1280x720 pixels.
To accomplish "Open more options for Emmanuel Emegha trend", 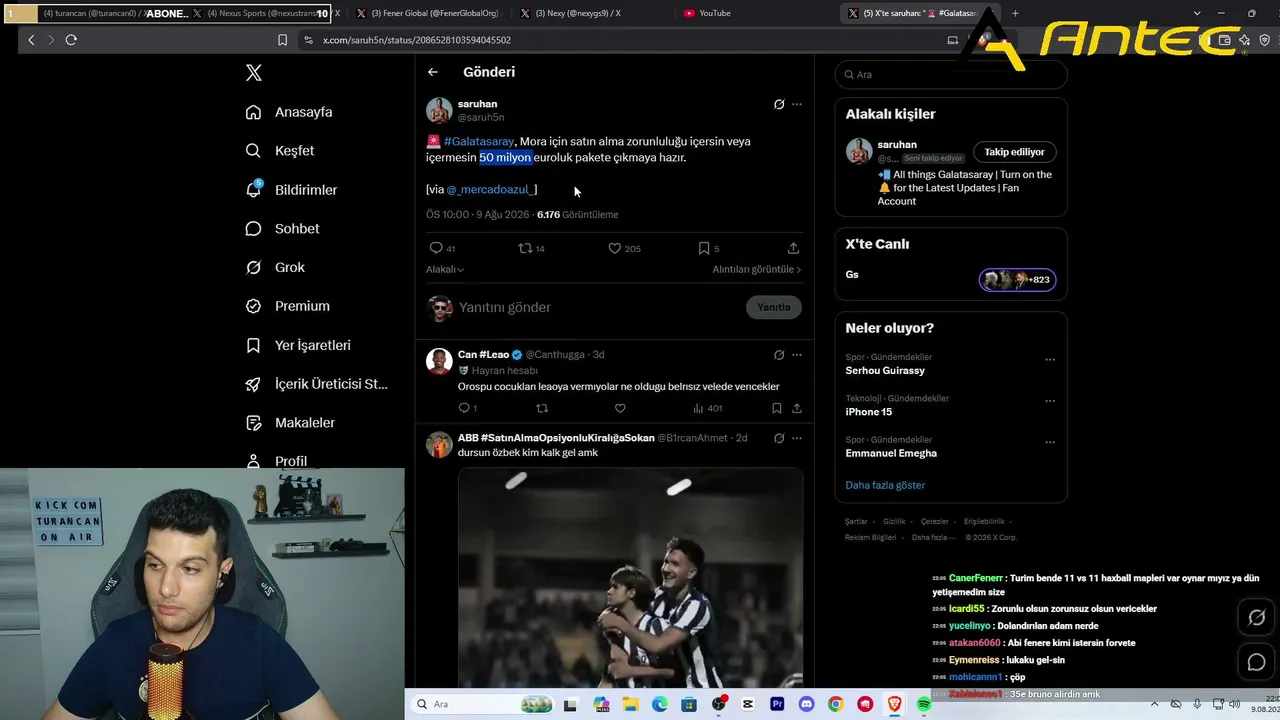I will [x=1050, y=442].
